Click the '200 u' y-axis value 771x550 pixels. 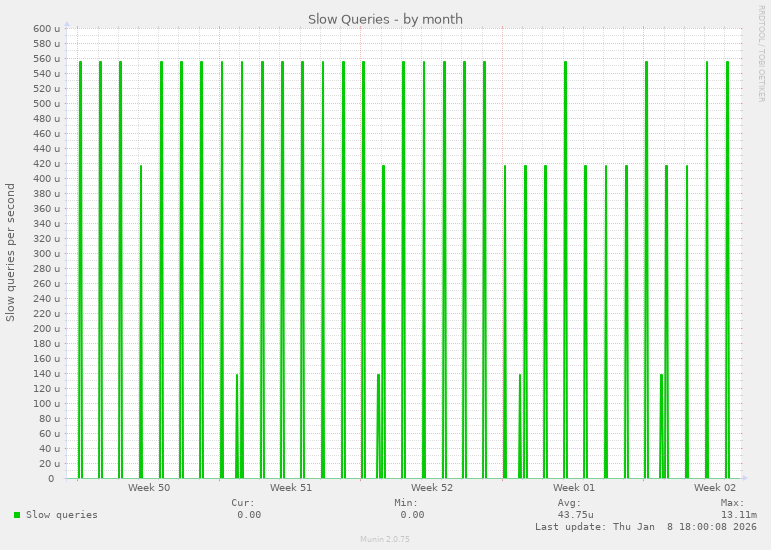click(47, 328)
